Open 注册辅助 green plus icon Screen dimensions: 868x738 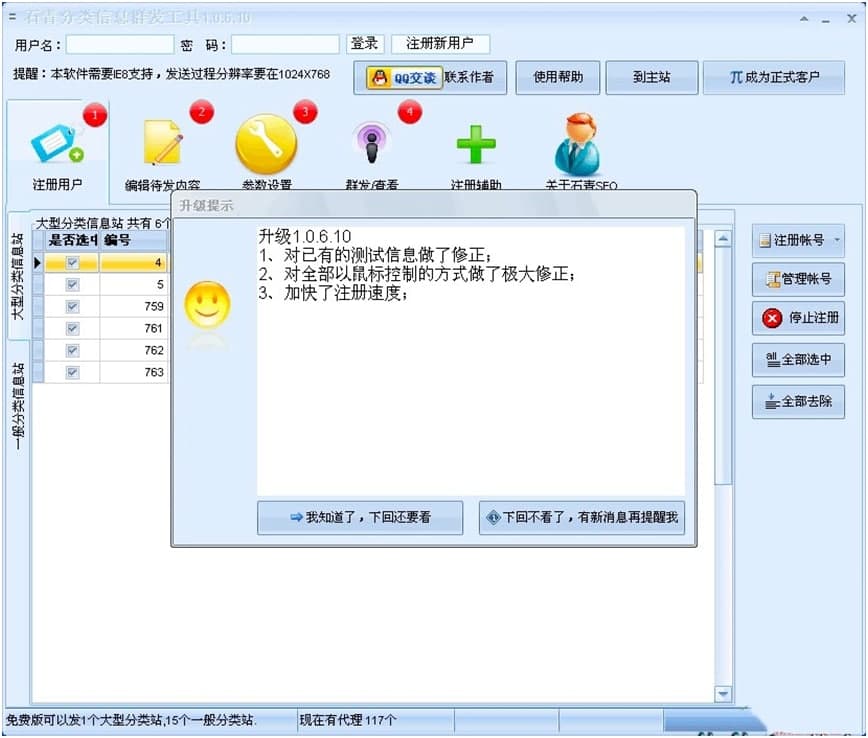pos(476,144)
